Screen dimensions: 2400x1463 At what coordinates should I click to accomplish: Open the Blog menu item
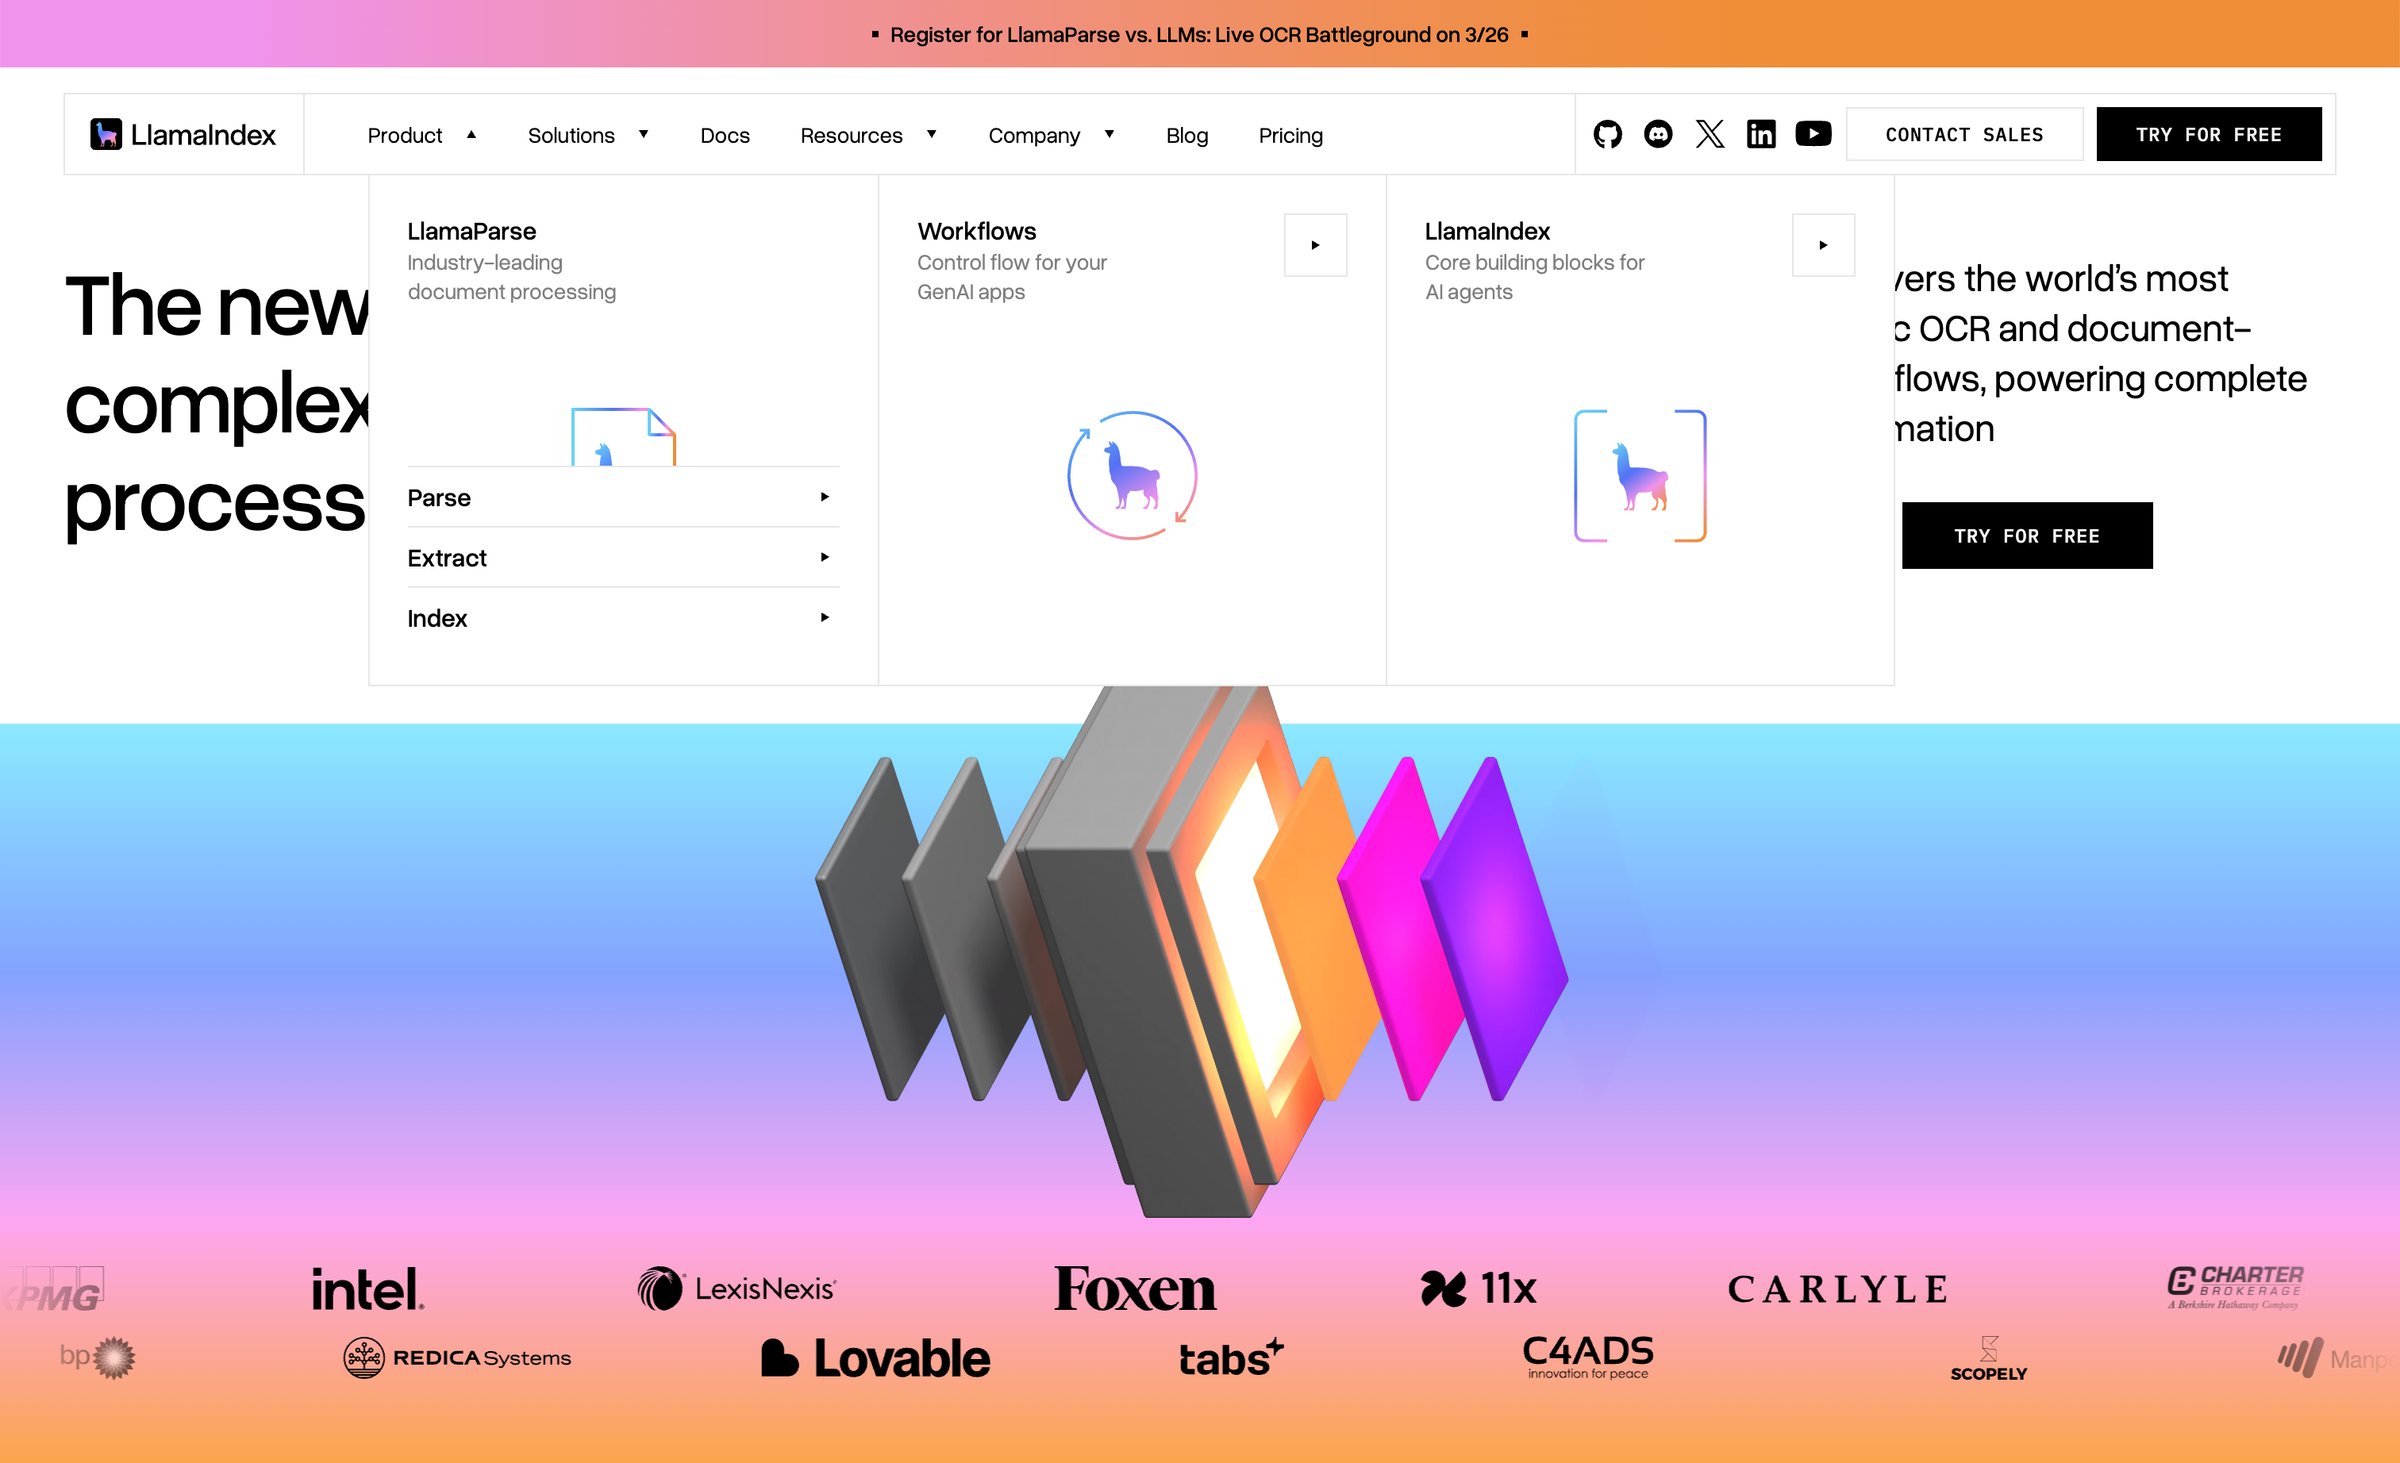[1187, 135]
